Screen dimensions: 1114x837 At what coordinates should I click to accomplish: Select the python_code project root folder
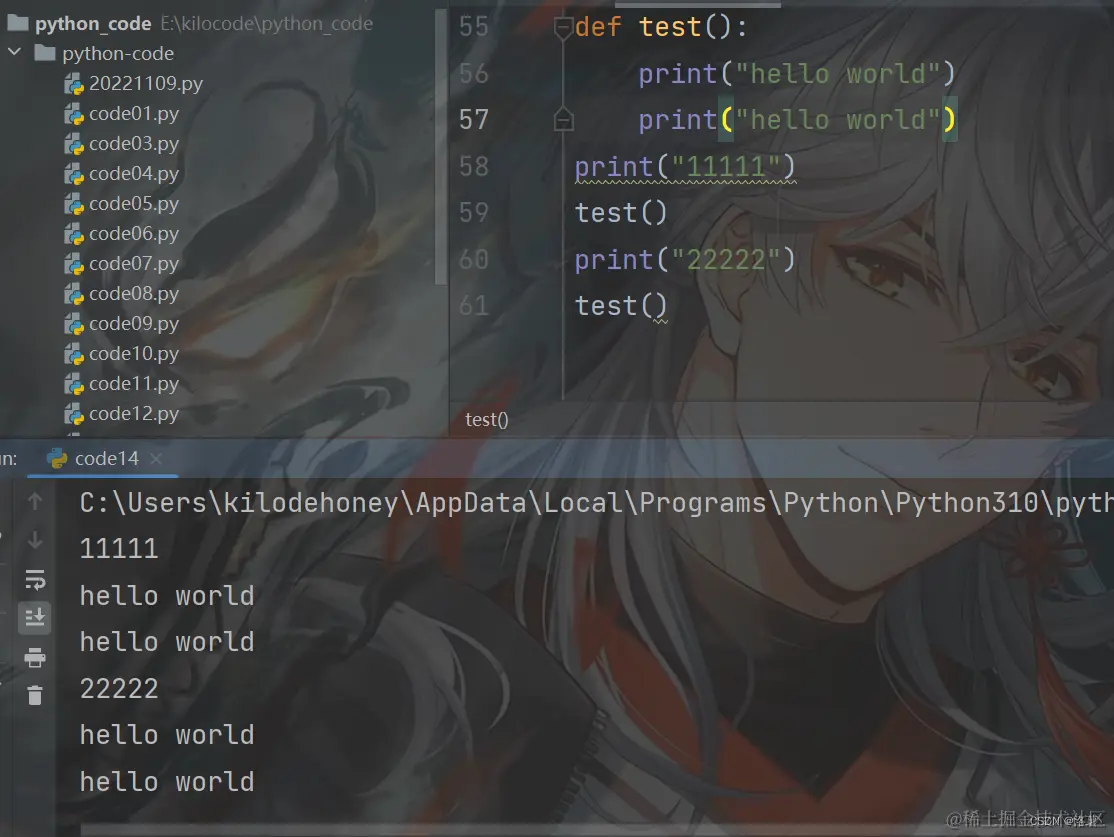pos(93,23)
